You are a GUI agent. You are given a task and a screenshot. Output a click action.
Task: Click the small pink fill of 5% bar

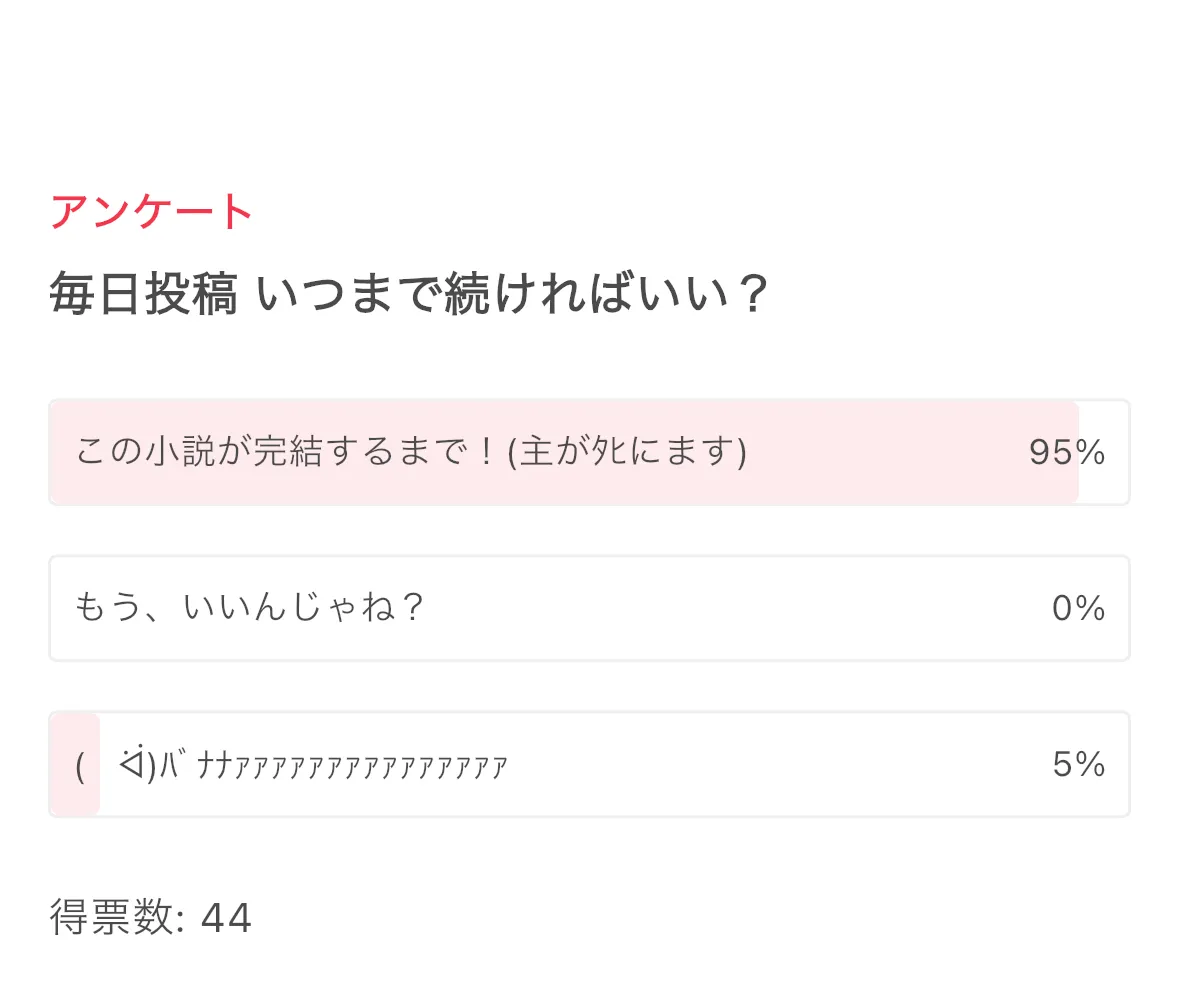coord(75,764)
